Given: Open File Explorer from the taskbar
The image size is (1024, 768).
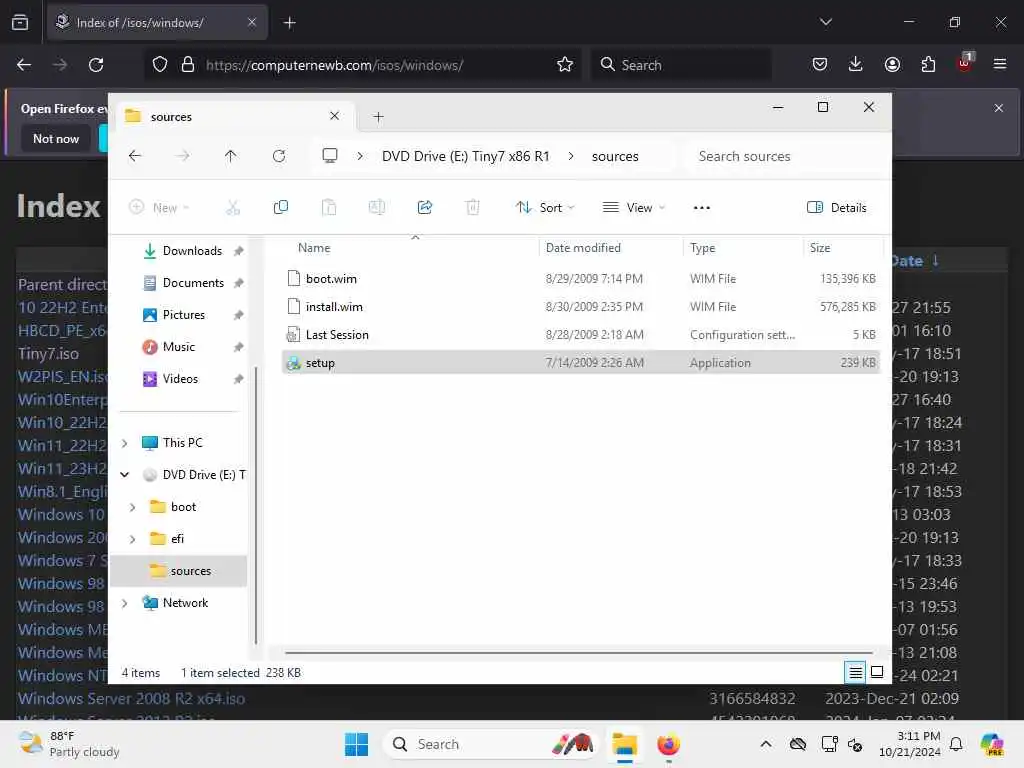Looking at the screenshot, I should tap(624, 744).
